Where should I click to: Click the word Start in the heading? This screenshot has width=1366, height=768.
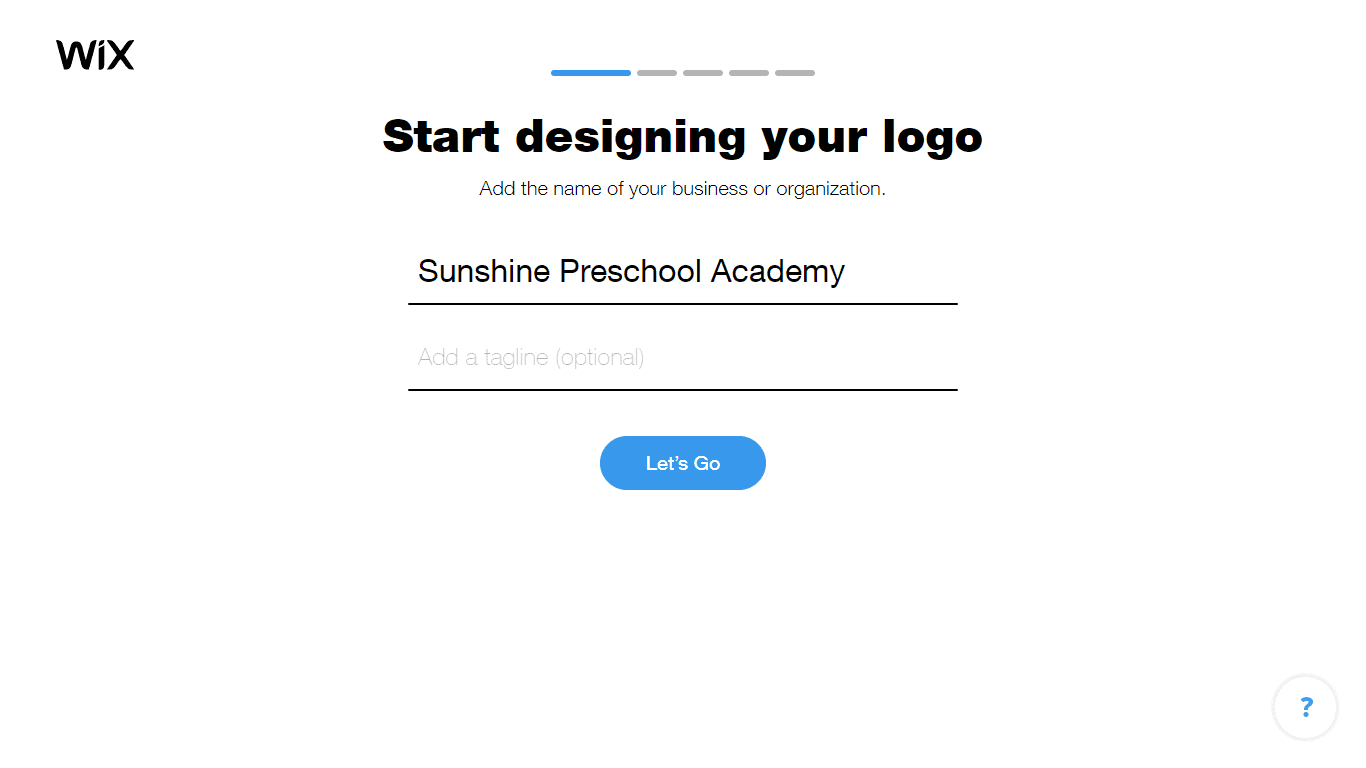coord(441,137)
